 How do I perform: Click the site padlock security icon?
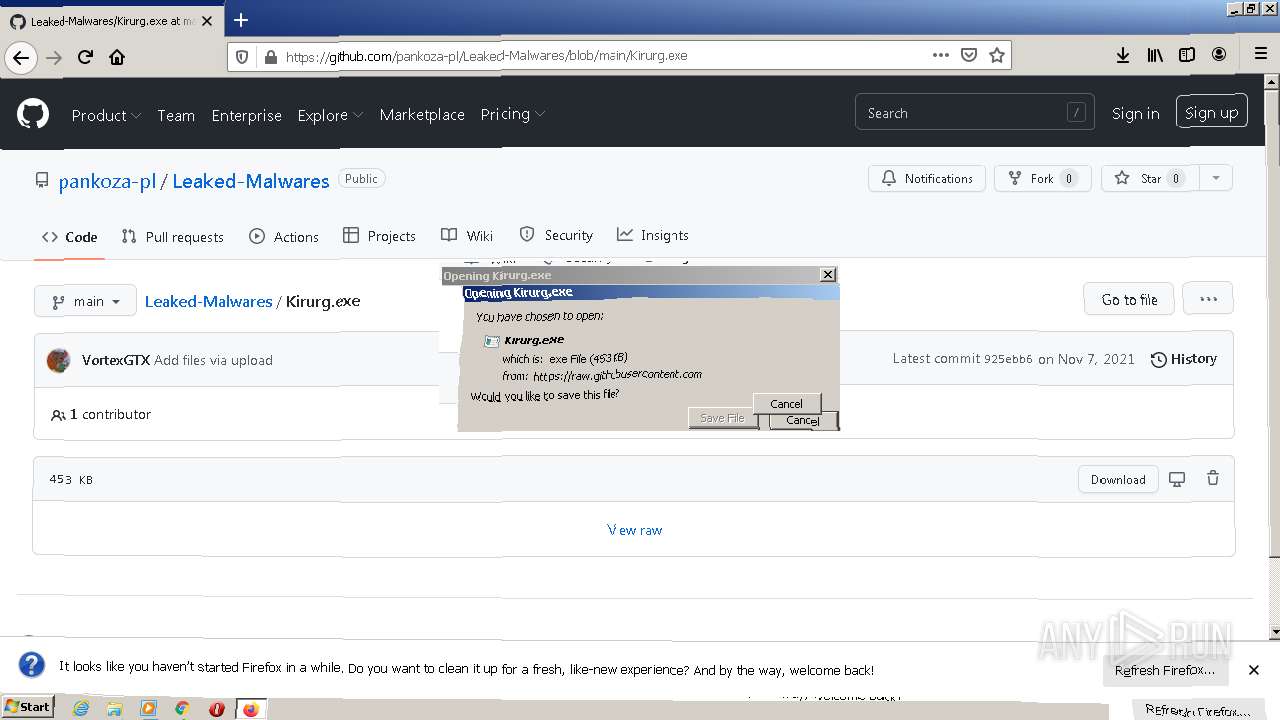[x=269, y=56]
